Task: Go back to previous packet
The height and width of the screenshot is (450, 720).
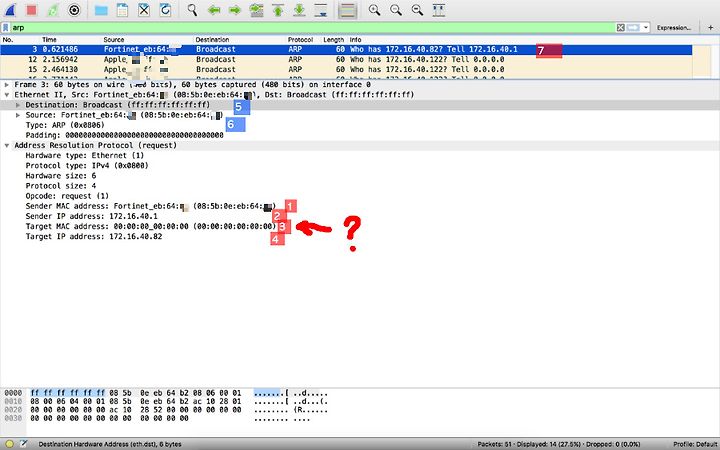Action: (214, 10)
